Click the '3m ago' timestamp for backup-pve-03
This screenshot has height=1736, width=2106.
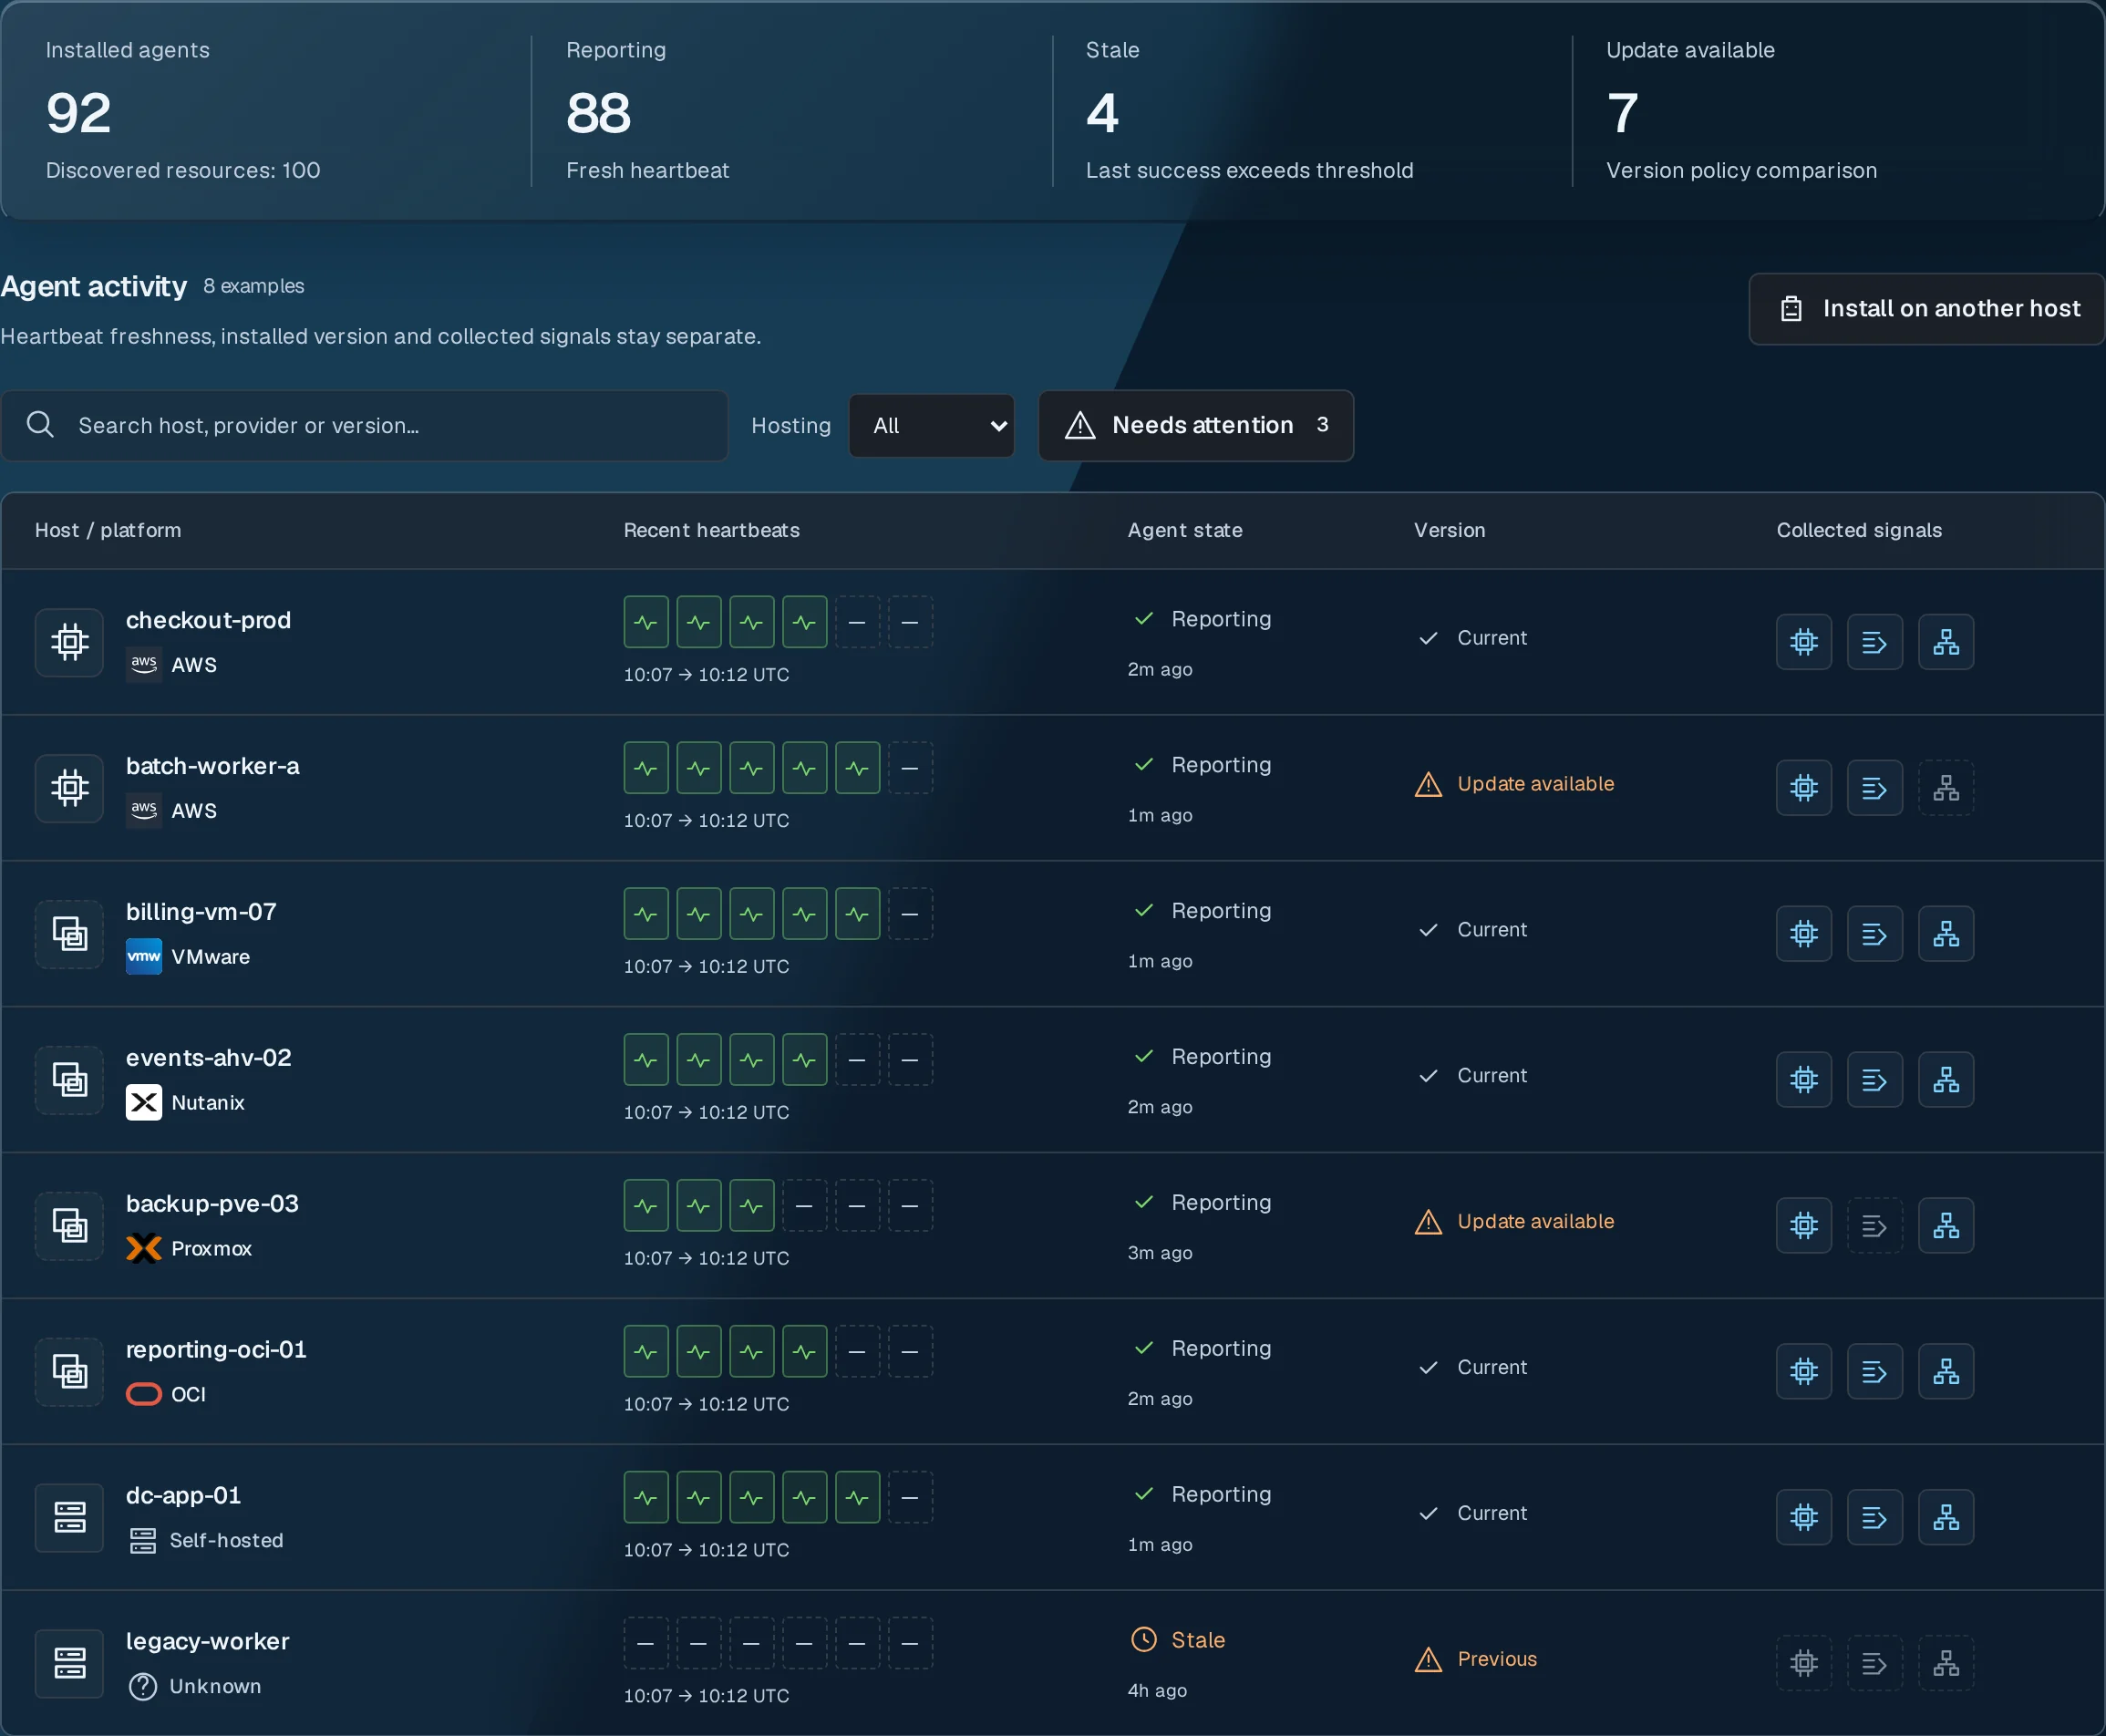point(1160,1254)
